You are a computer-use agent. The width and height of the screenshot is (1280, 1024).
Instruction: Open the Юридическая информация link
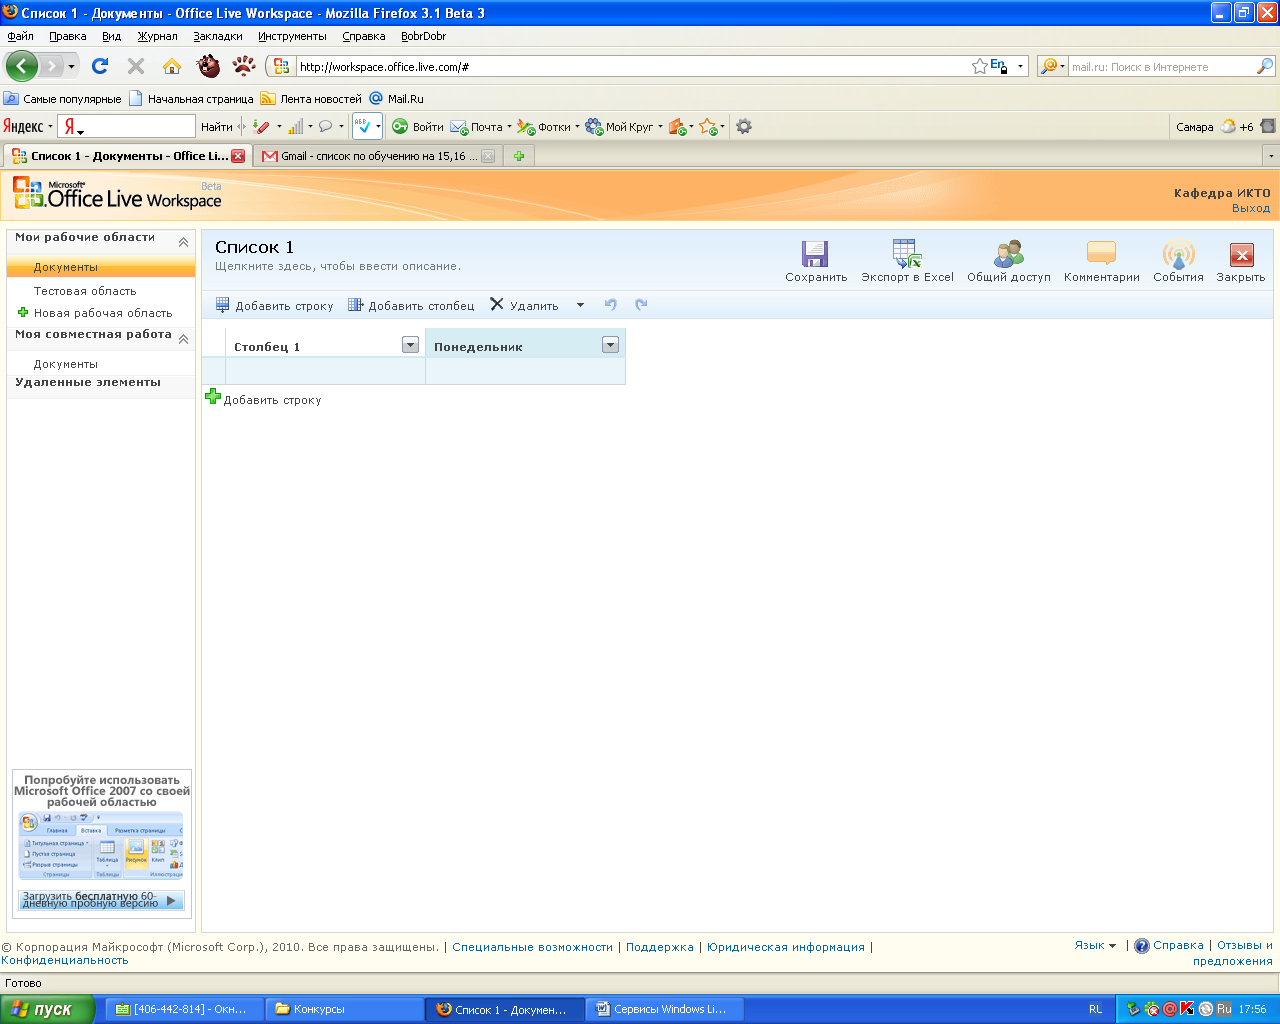pos(786,947)
